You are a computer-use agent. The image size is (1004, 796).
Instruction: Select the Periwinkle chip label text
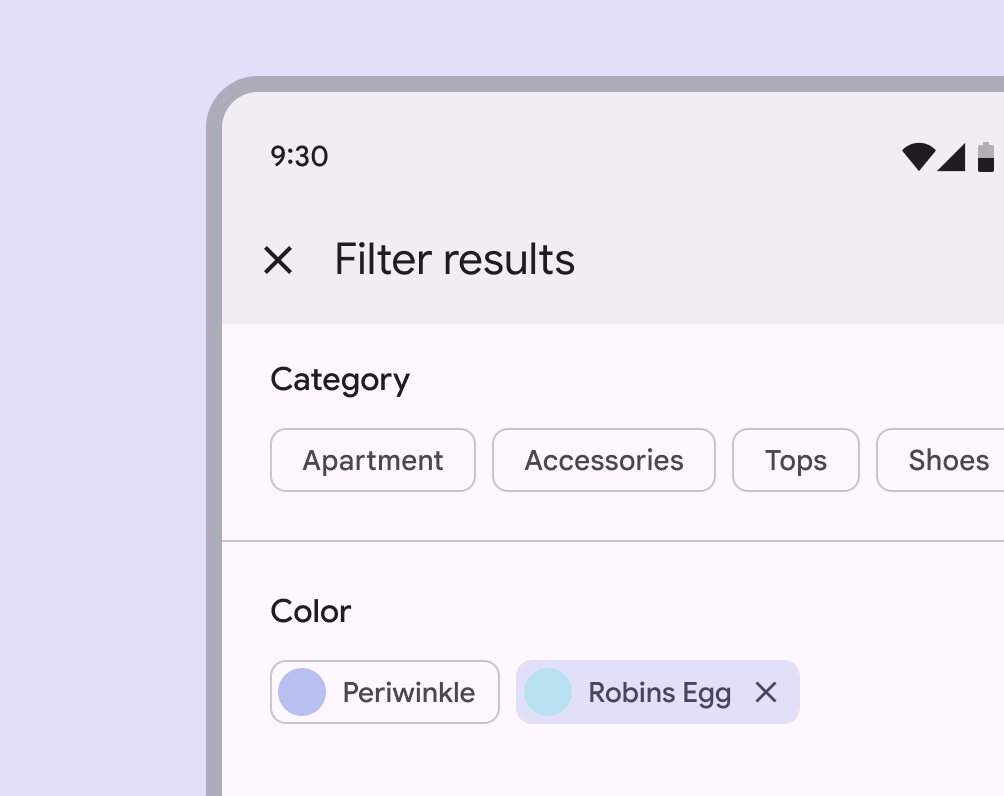408,692
